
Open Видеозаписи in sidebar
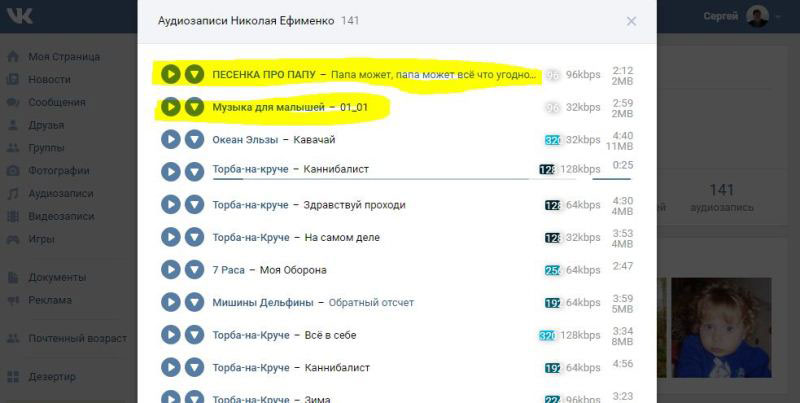click(61, 216)
